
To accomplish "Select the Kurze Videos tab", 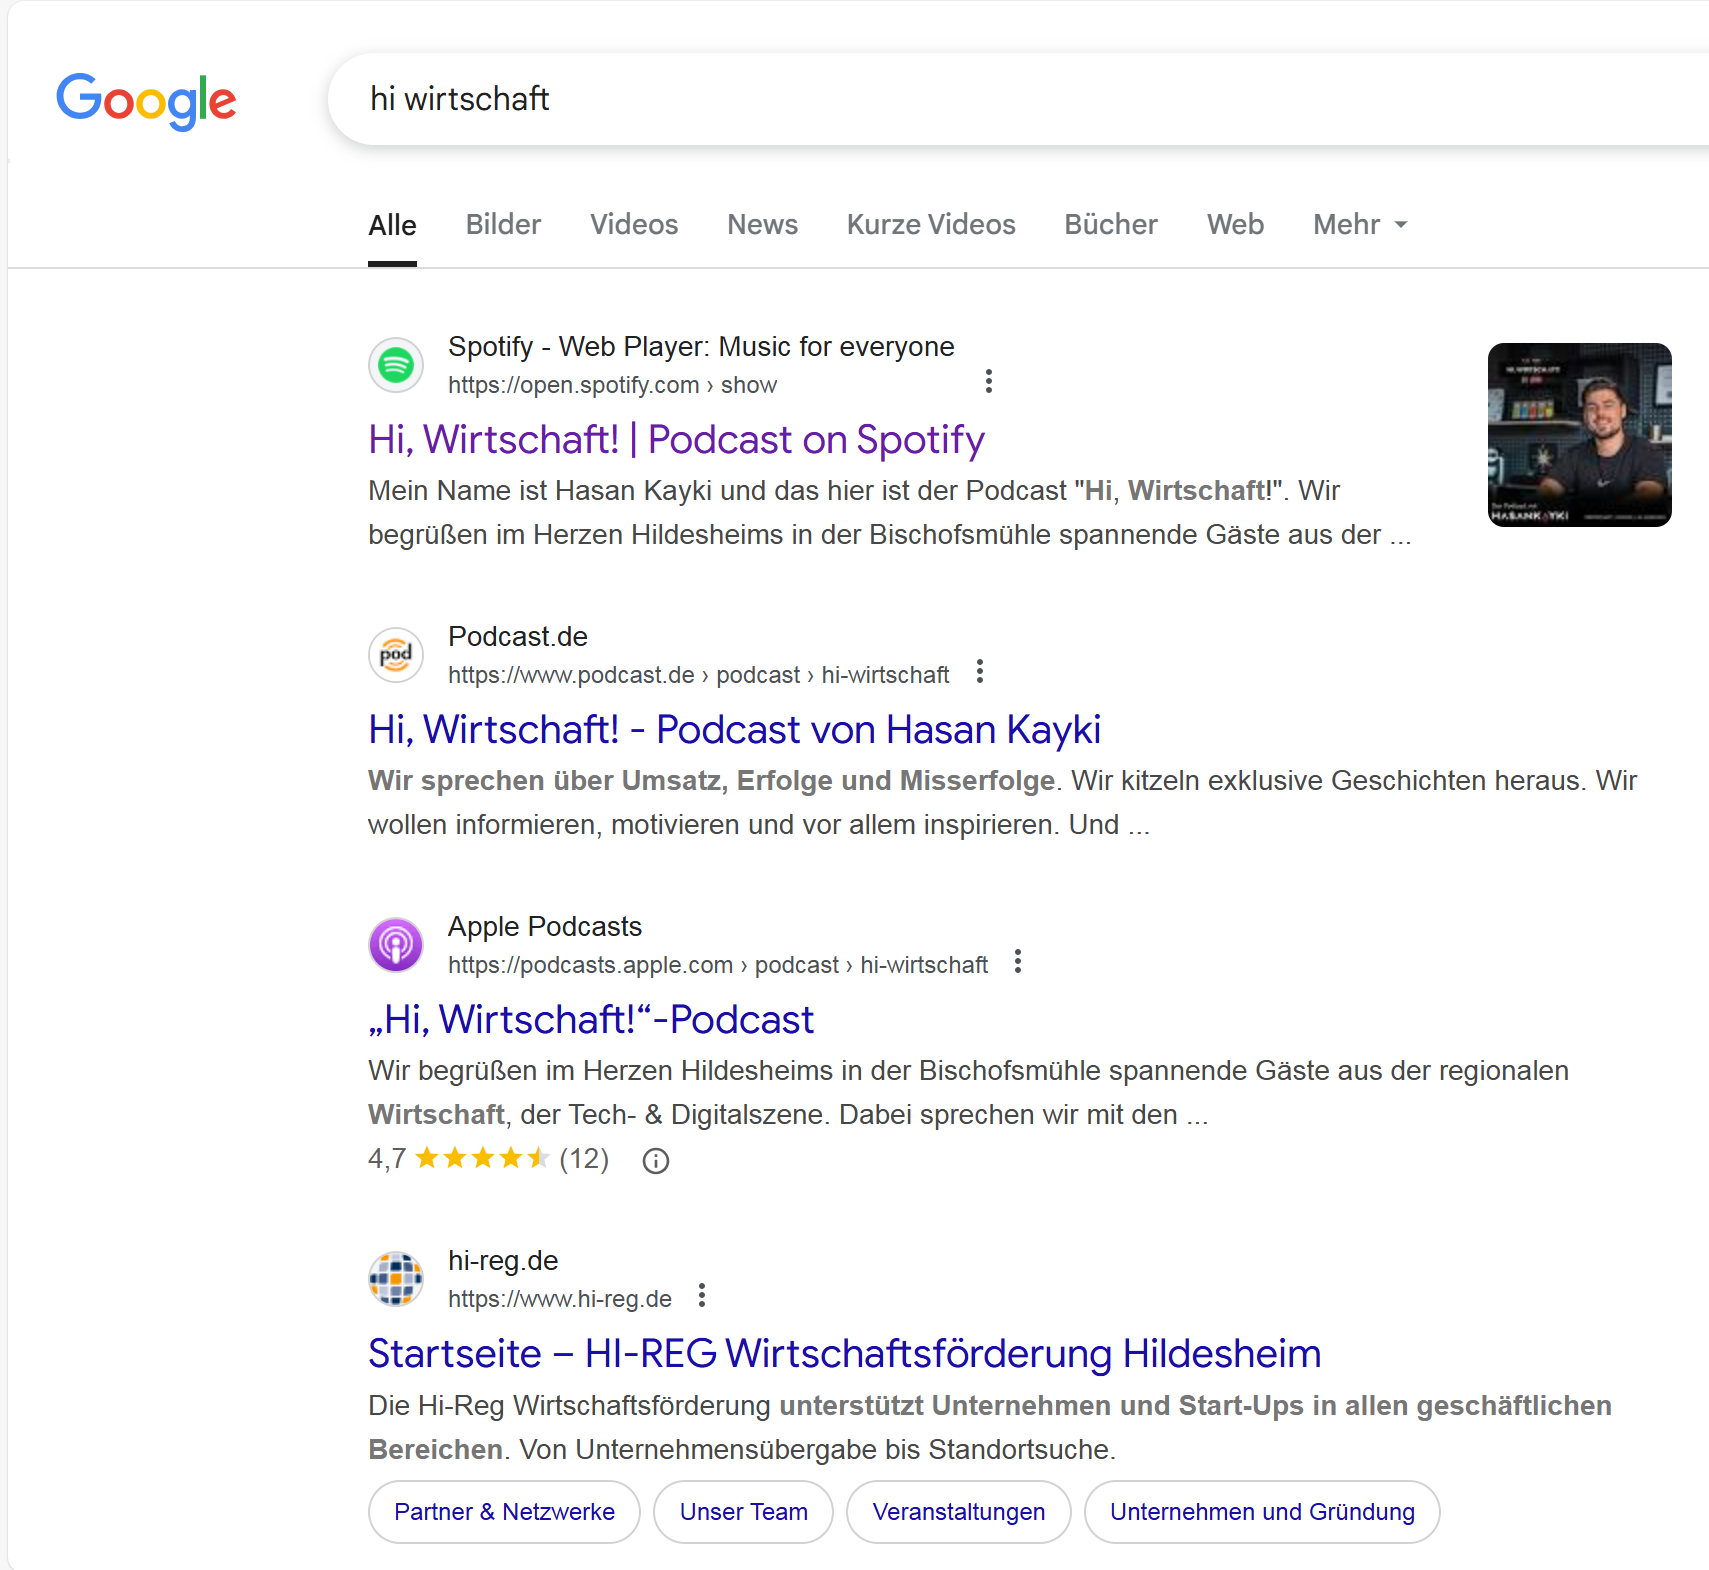I will 931,225.
